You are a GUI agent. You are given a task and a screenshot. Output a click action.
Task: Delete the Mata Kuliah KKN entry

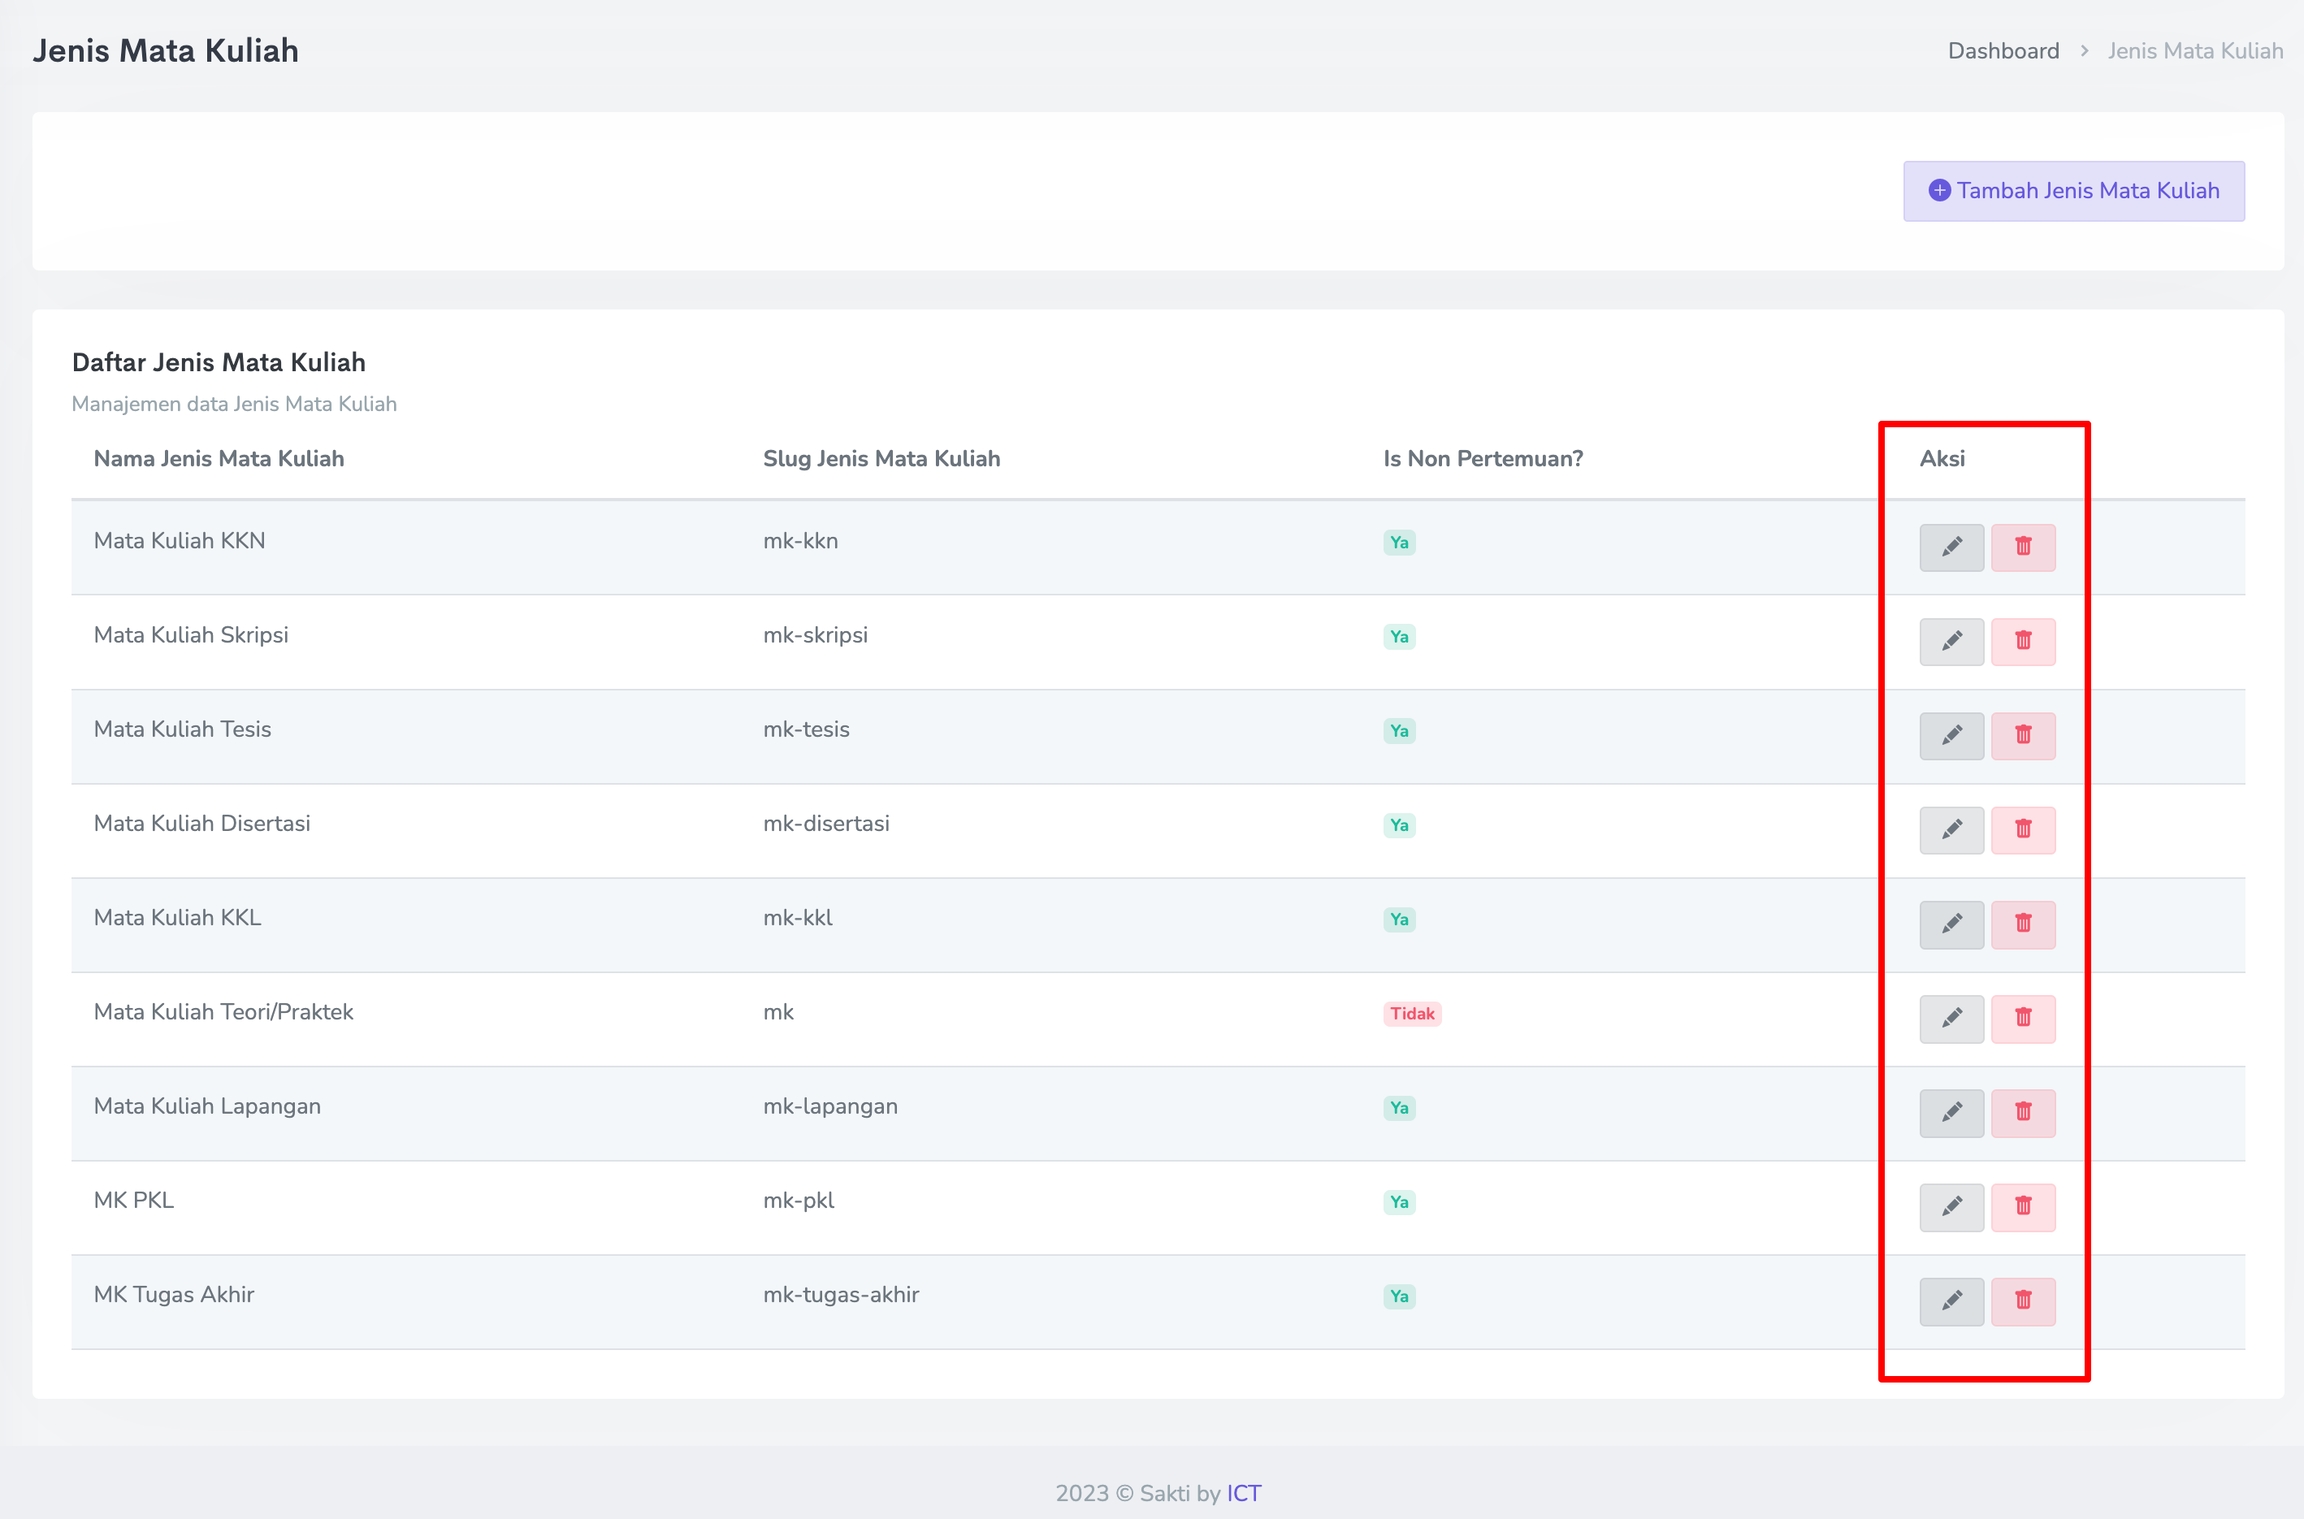(2022, 547)
